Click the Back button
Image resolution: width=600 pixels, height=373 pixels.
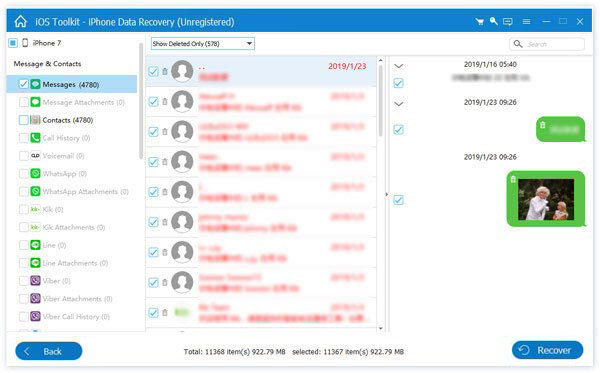(x=49, y=351)
